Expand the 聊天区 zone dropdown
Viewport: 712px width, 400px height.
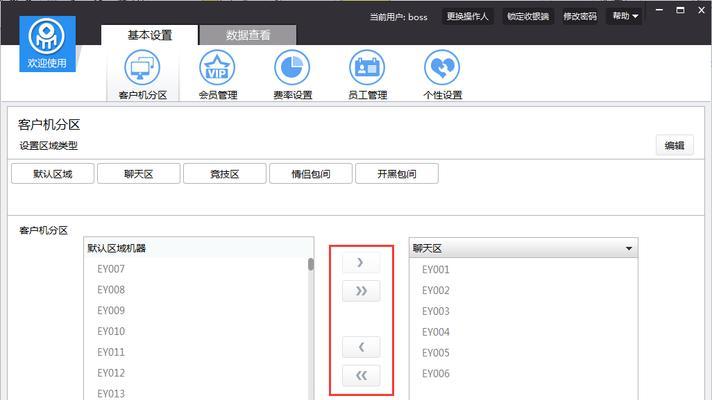[x=524, y=248]
